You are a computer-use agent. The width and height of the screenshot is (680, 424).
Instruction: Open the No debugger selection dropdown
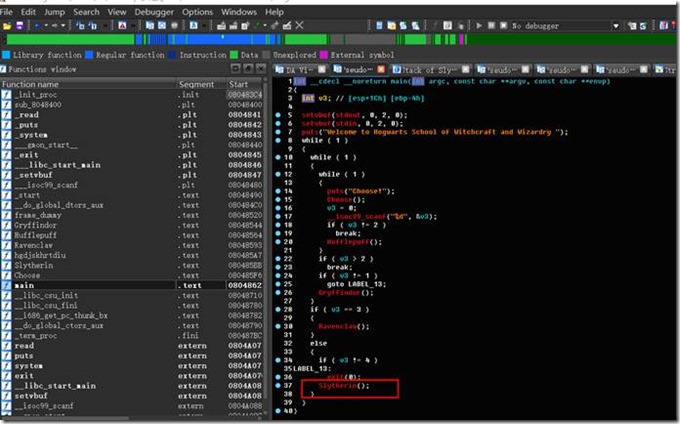[x=615, y=26]
